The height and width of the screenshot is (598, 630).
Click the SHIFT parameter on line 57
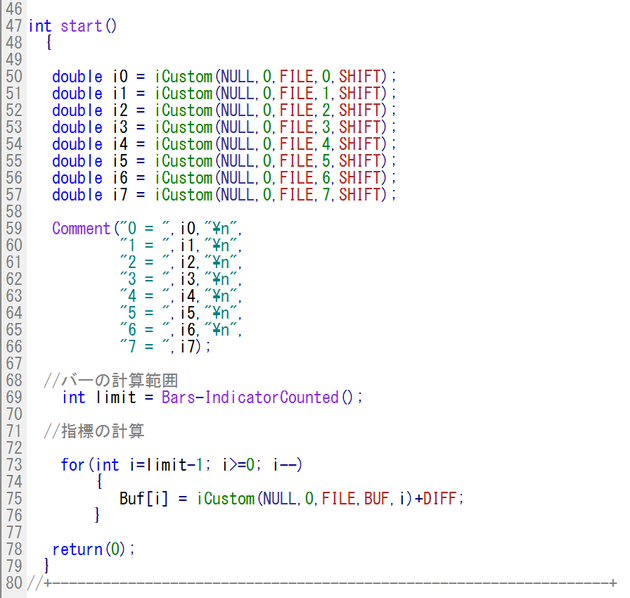click(360, 195)
